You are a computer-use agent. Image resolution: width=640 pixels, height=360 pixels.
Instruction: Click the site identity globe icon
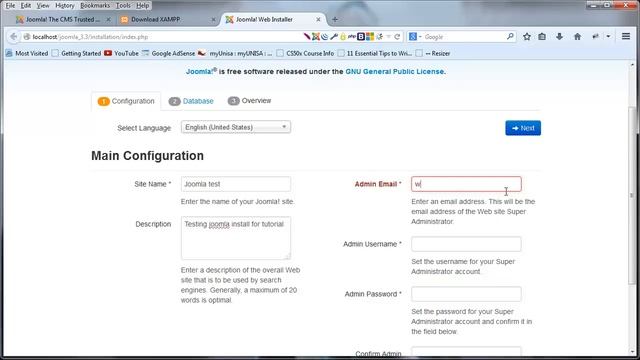(x=27, y=37)
